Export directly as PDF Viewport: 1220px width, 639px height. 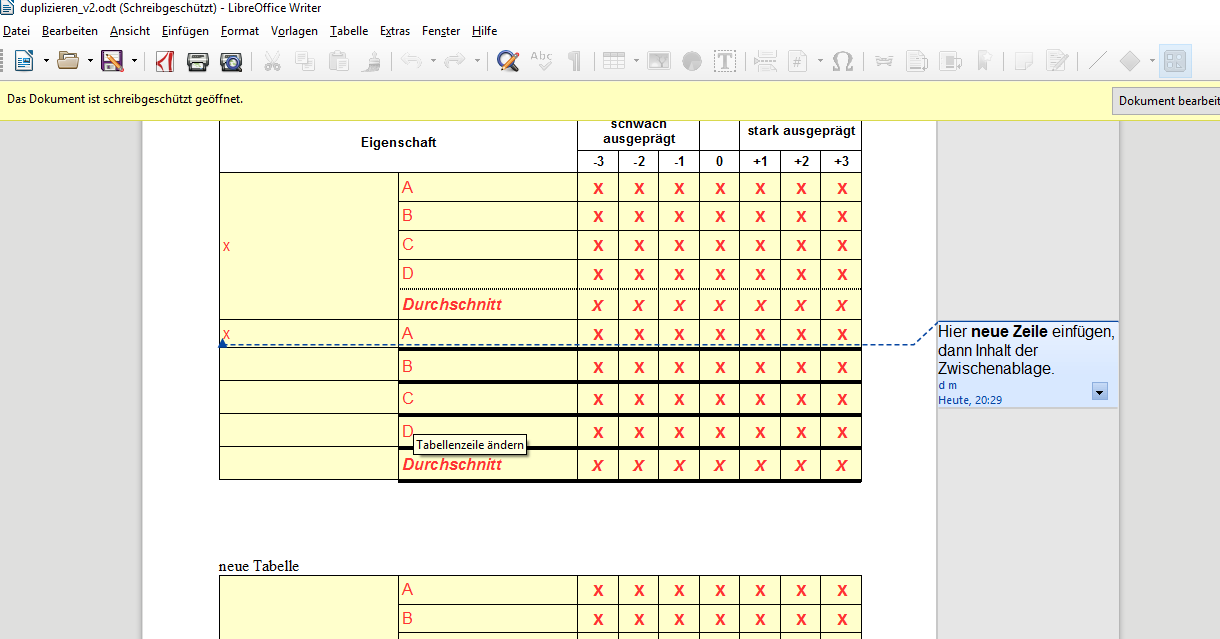click(165, 61)
